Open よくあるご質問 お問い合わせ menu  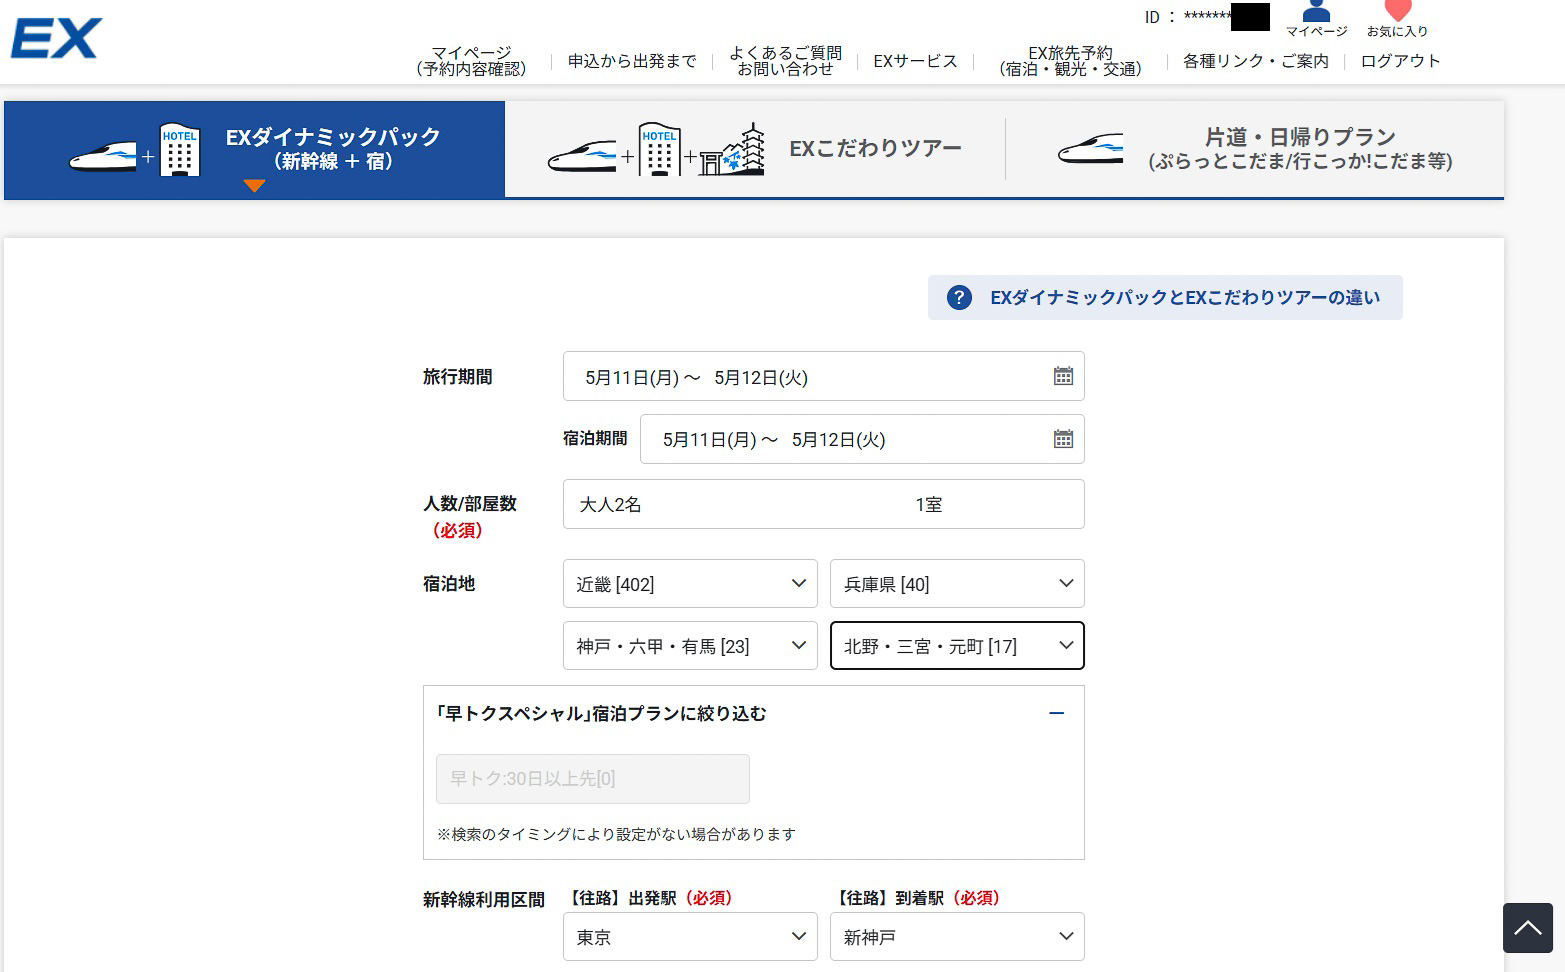click(x=786, y=60)
